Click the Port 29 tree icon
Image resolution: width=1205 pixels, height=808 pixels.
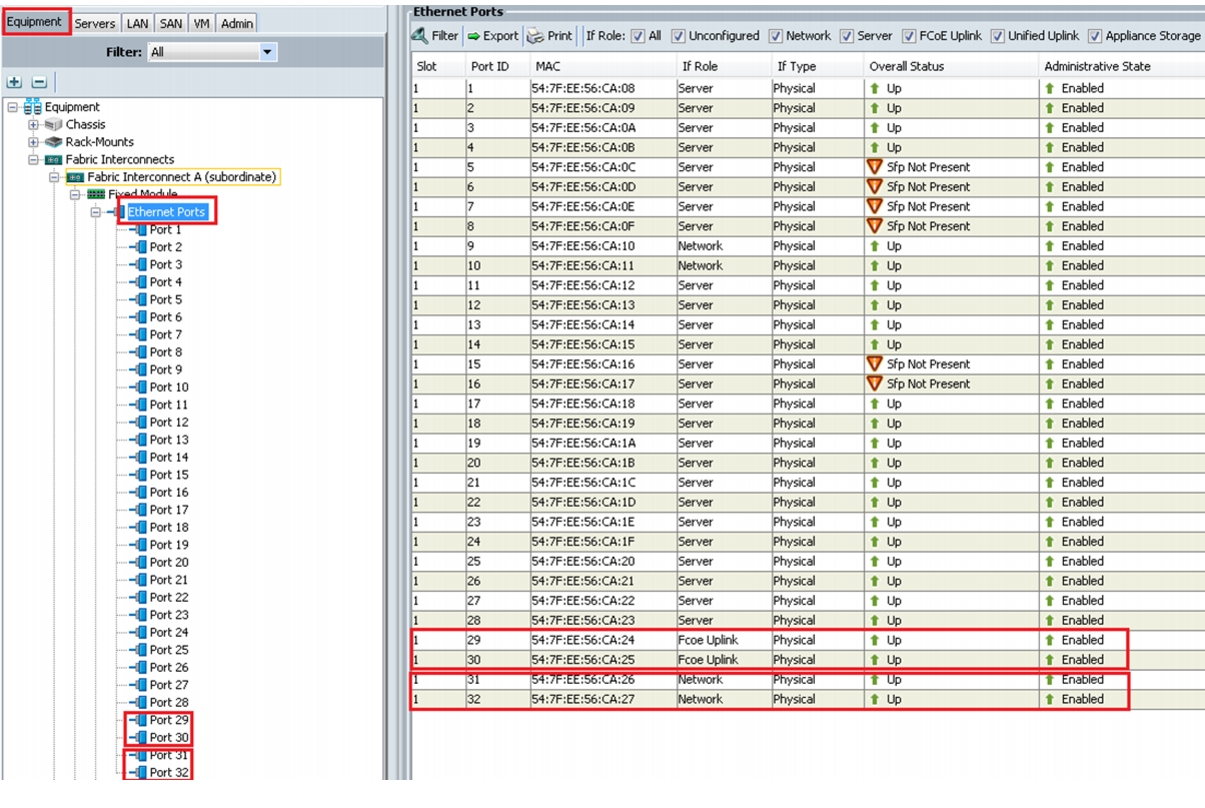click(140, 720)
